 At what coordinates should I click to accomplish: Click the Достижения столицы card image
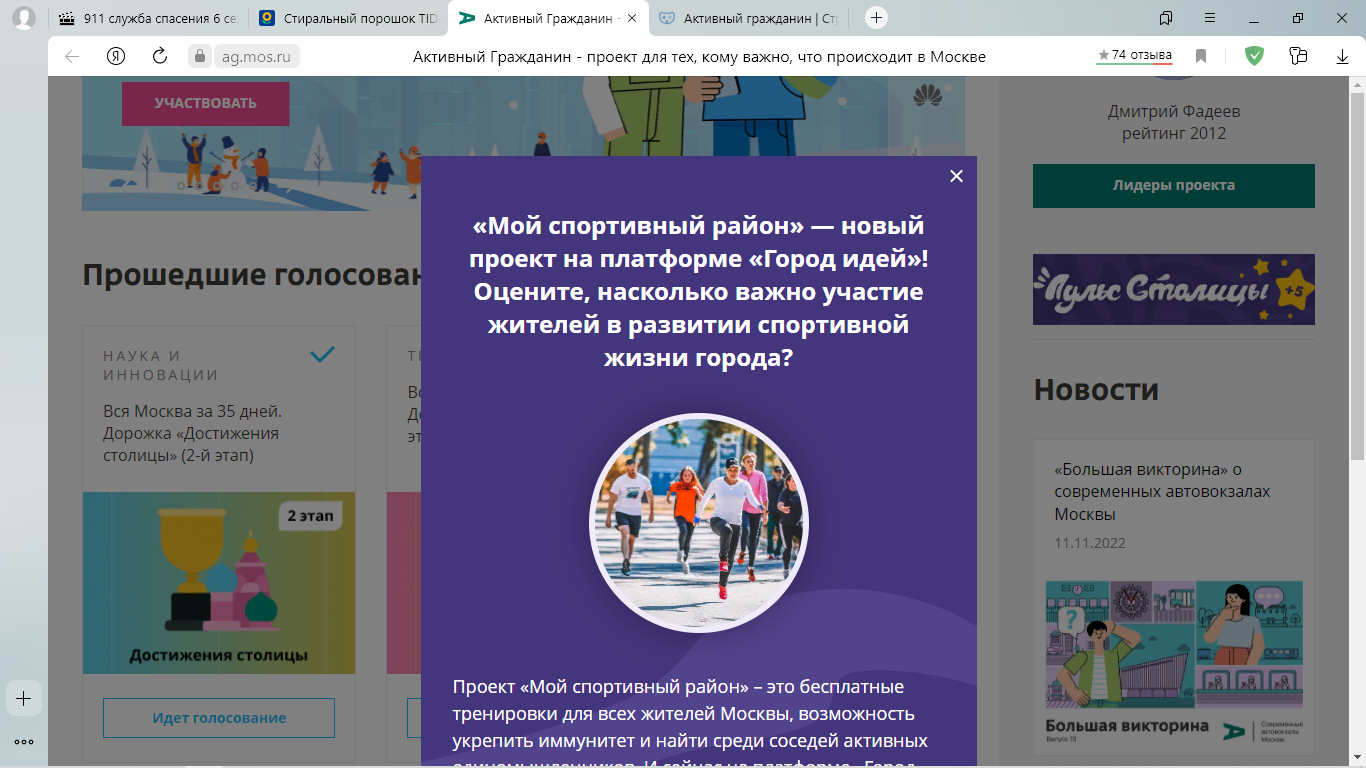(219, 582)
